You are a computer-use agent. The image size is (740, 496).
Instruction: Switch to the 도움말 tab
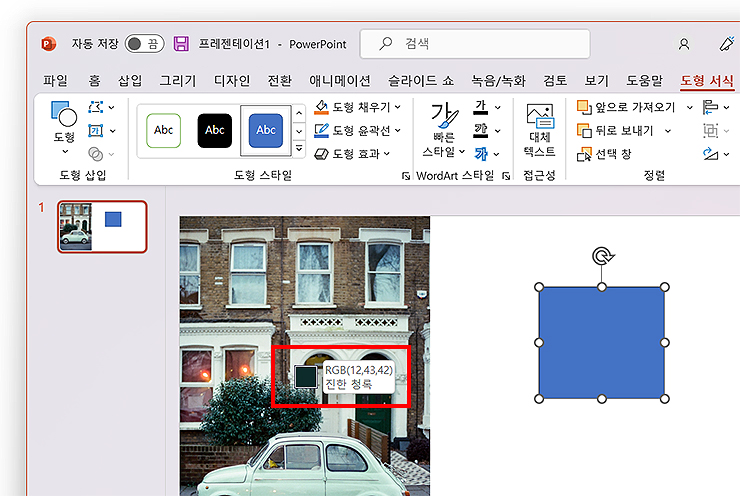coord(644,81)
